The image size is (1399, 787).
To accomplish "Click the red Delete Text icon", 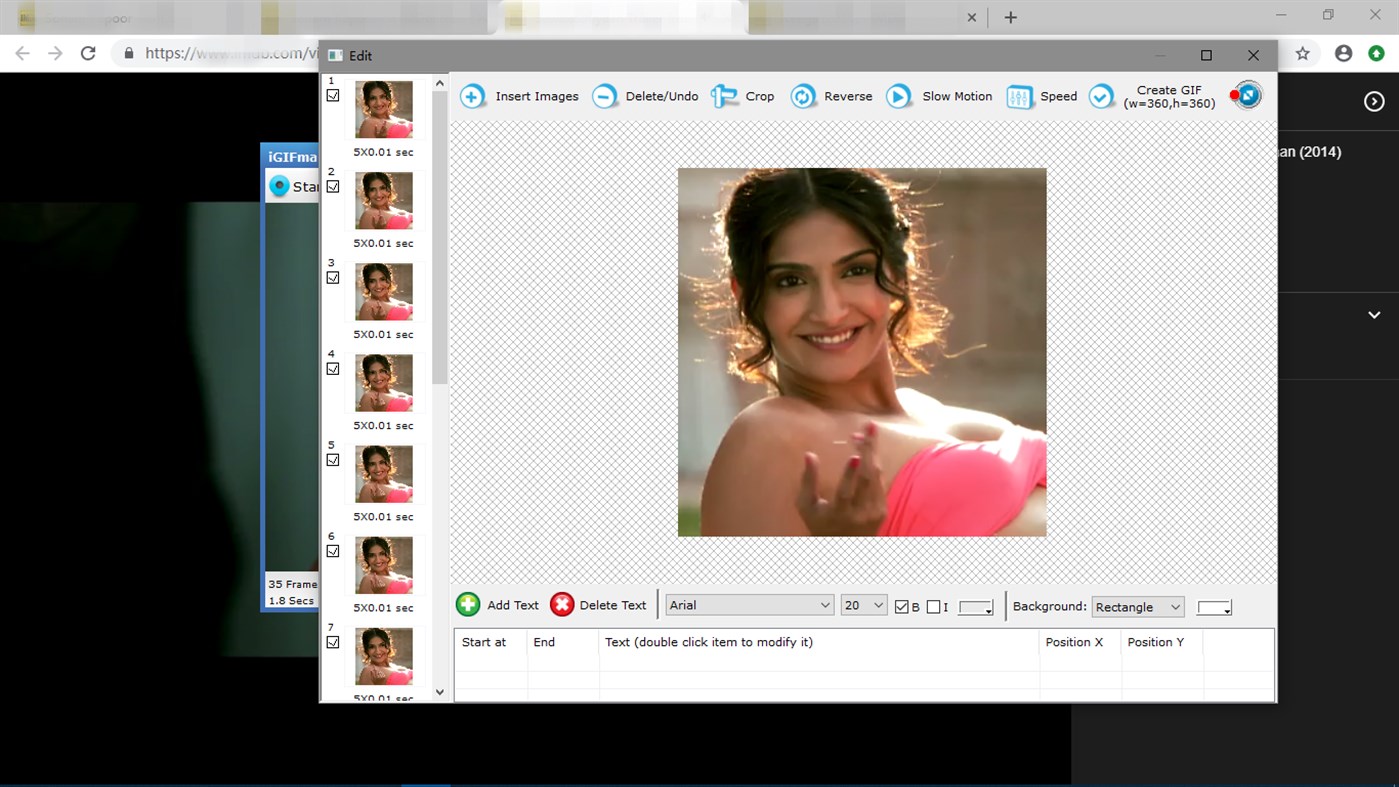I will coord(562,604).
